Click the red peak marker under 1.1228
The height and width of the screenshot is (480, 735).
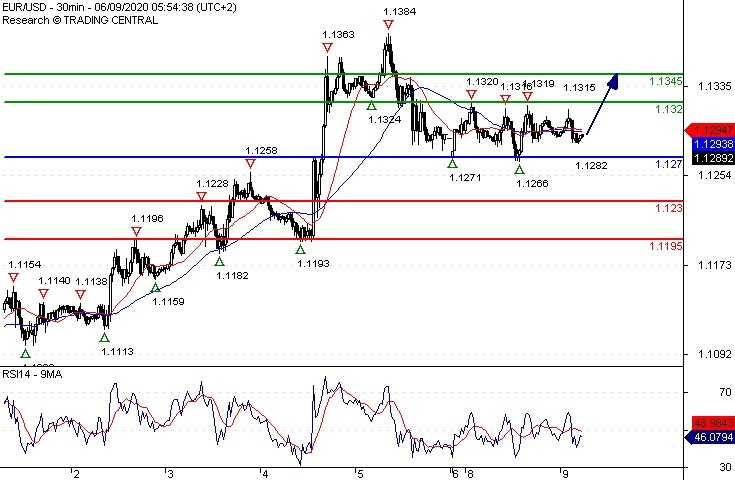(x=201, y=196)
